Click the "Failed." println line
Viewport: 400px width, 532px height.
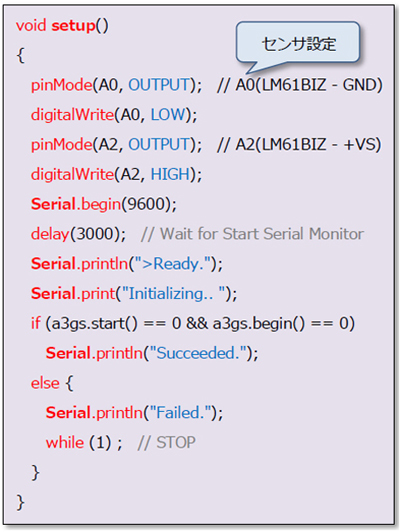[134, 413]
